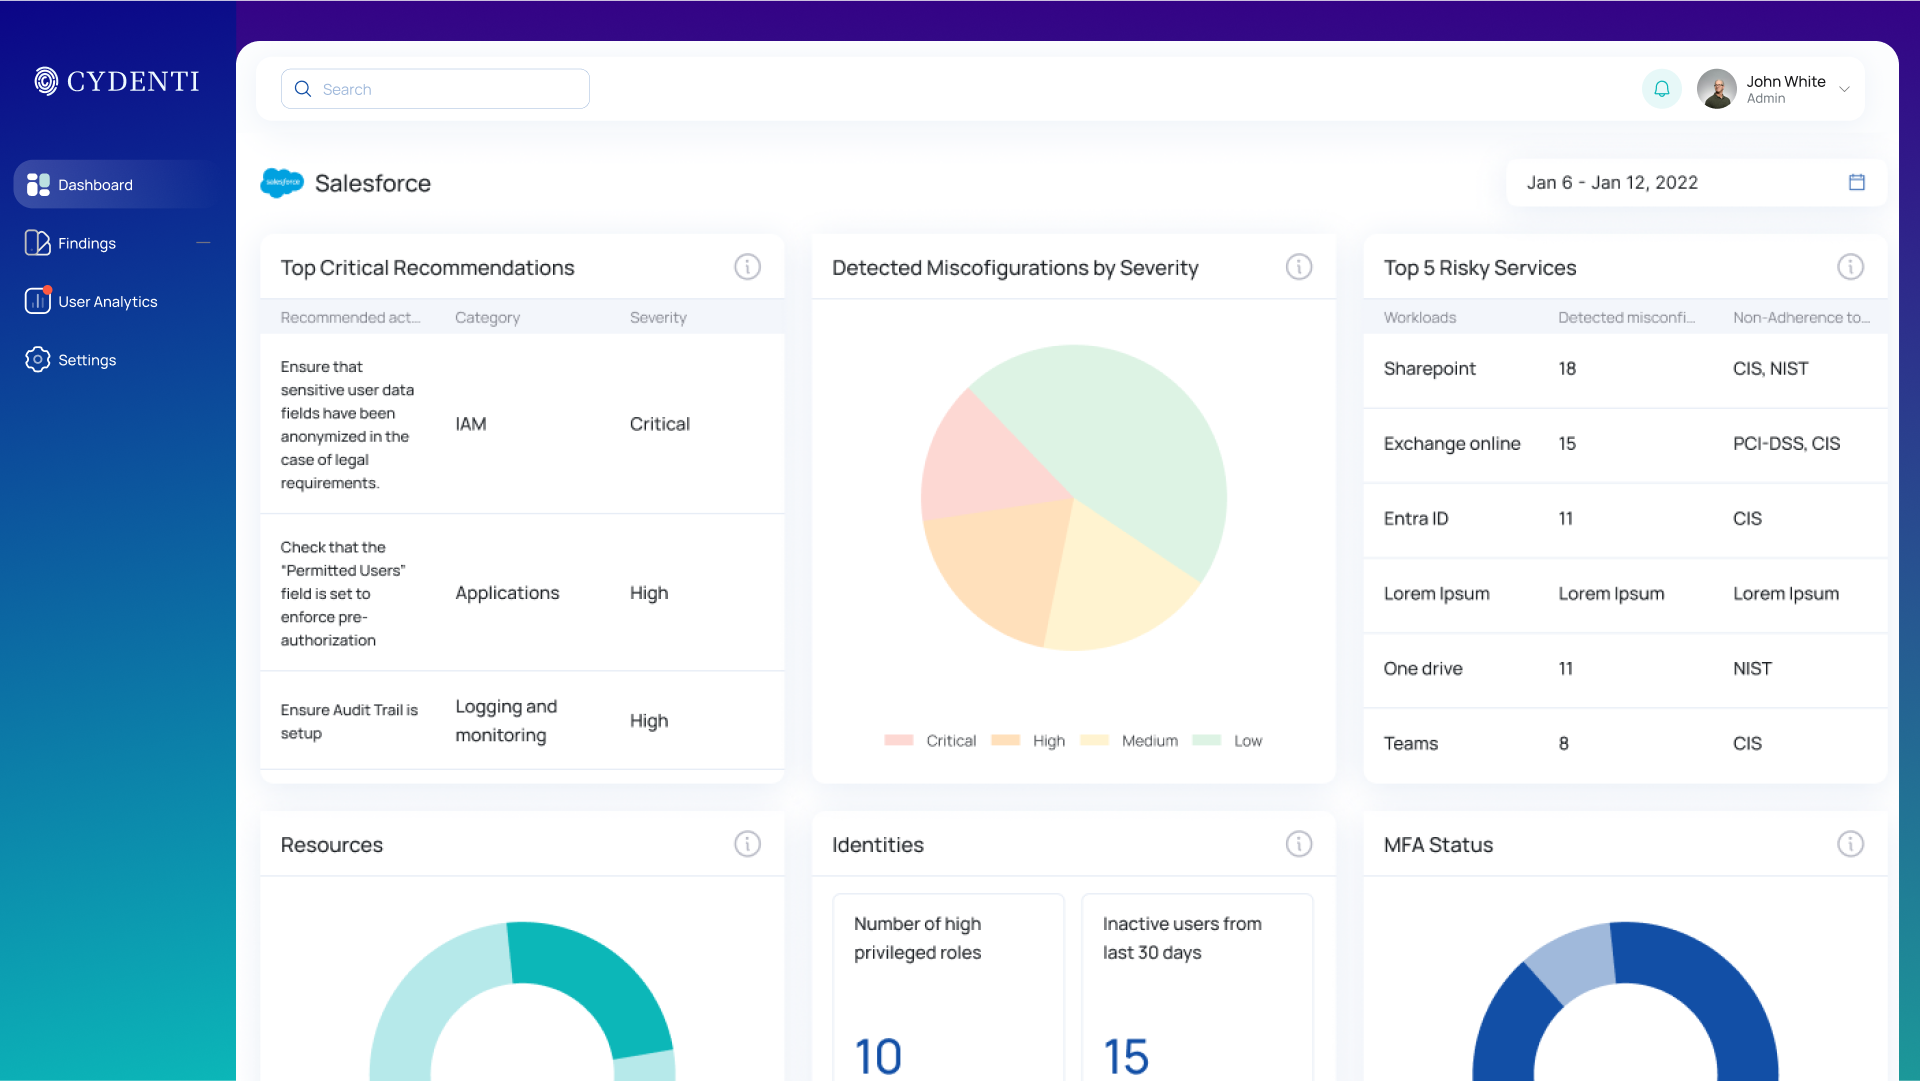Show info for Identities card
This screenshot has width=1920, height=1081.
tap(1299, 844)
